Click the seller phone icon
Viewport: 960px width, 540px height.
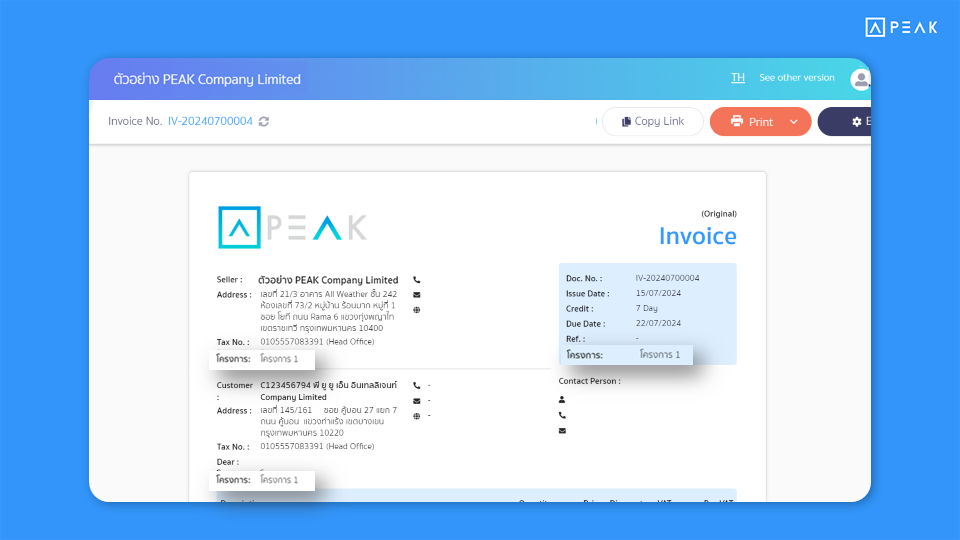pos(416,280)
